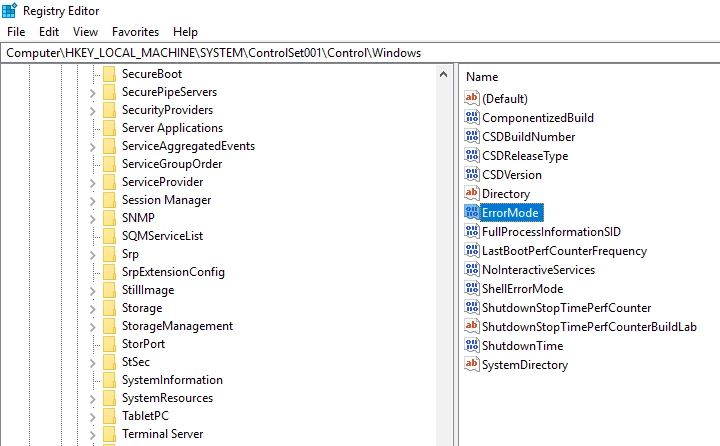Image resolution: width=720 pixels, height=446 pixels.
Task: Select the ComponentizedBuild value name
Action: click(538, 118)
